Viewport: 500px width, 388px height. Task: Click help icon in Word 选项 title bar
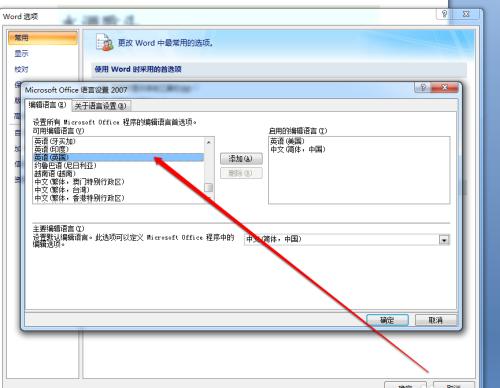(444, 14)
